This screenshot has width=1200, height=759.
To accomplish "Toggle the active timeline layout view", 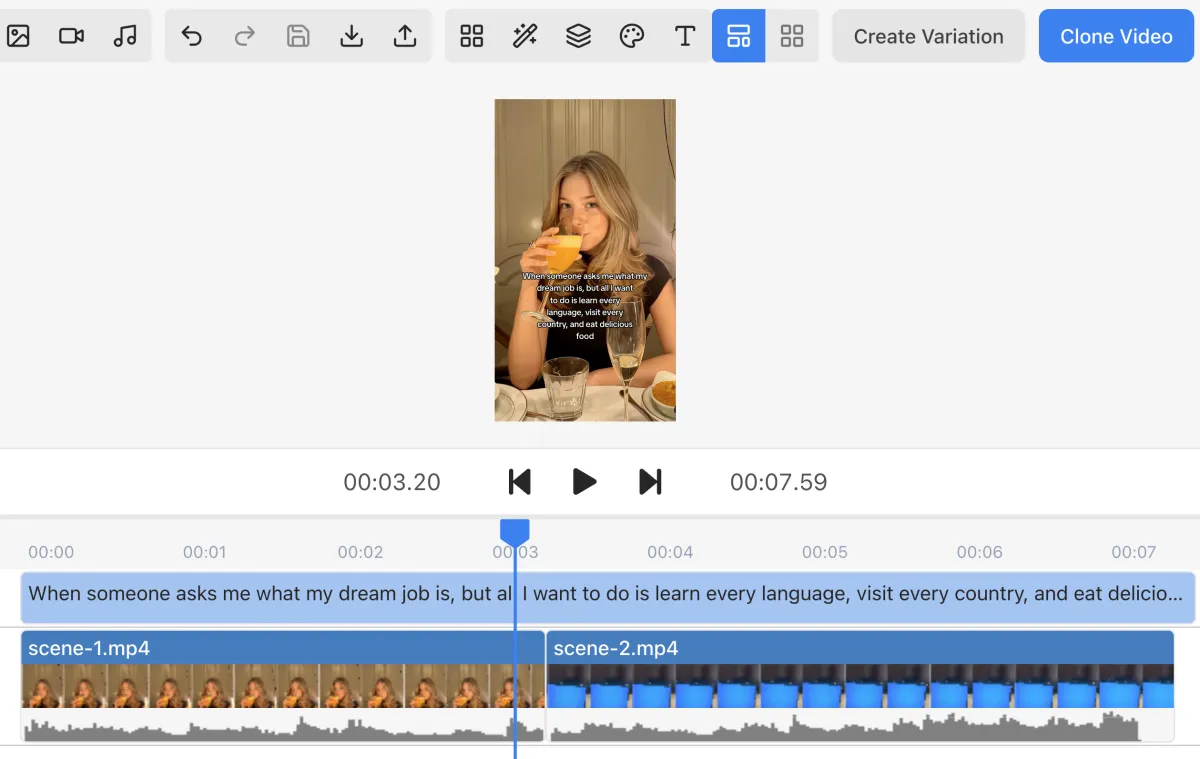I will point(738,37).
